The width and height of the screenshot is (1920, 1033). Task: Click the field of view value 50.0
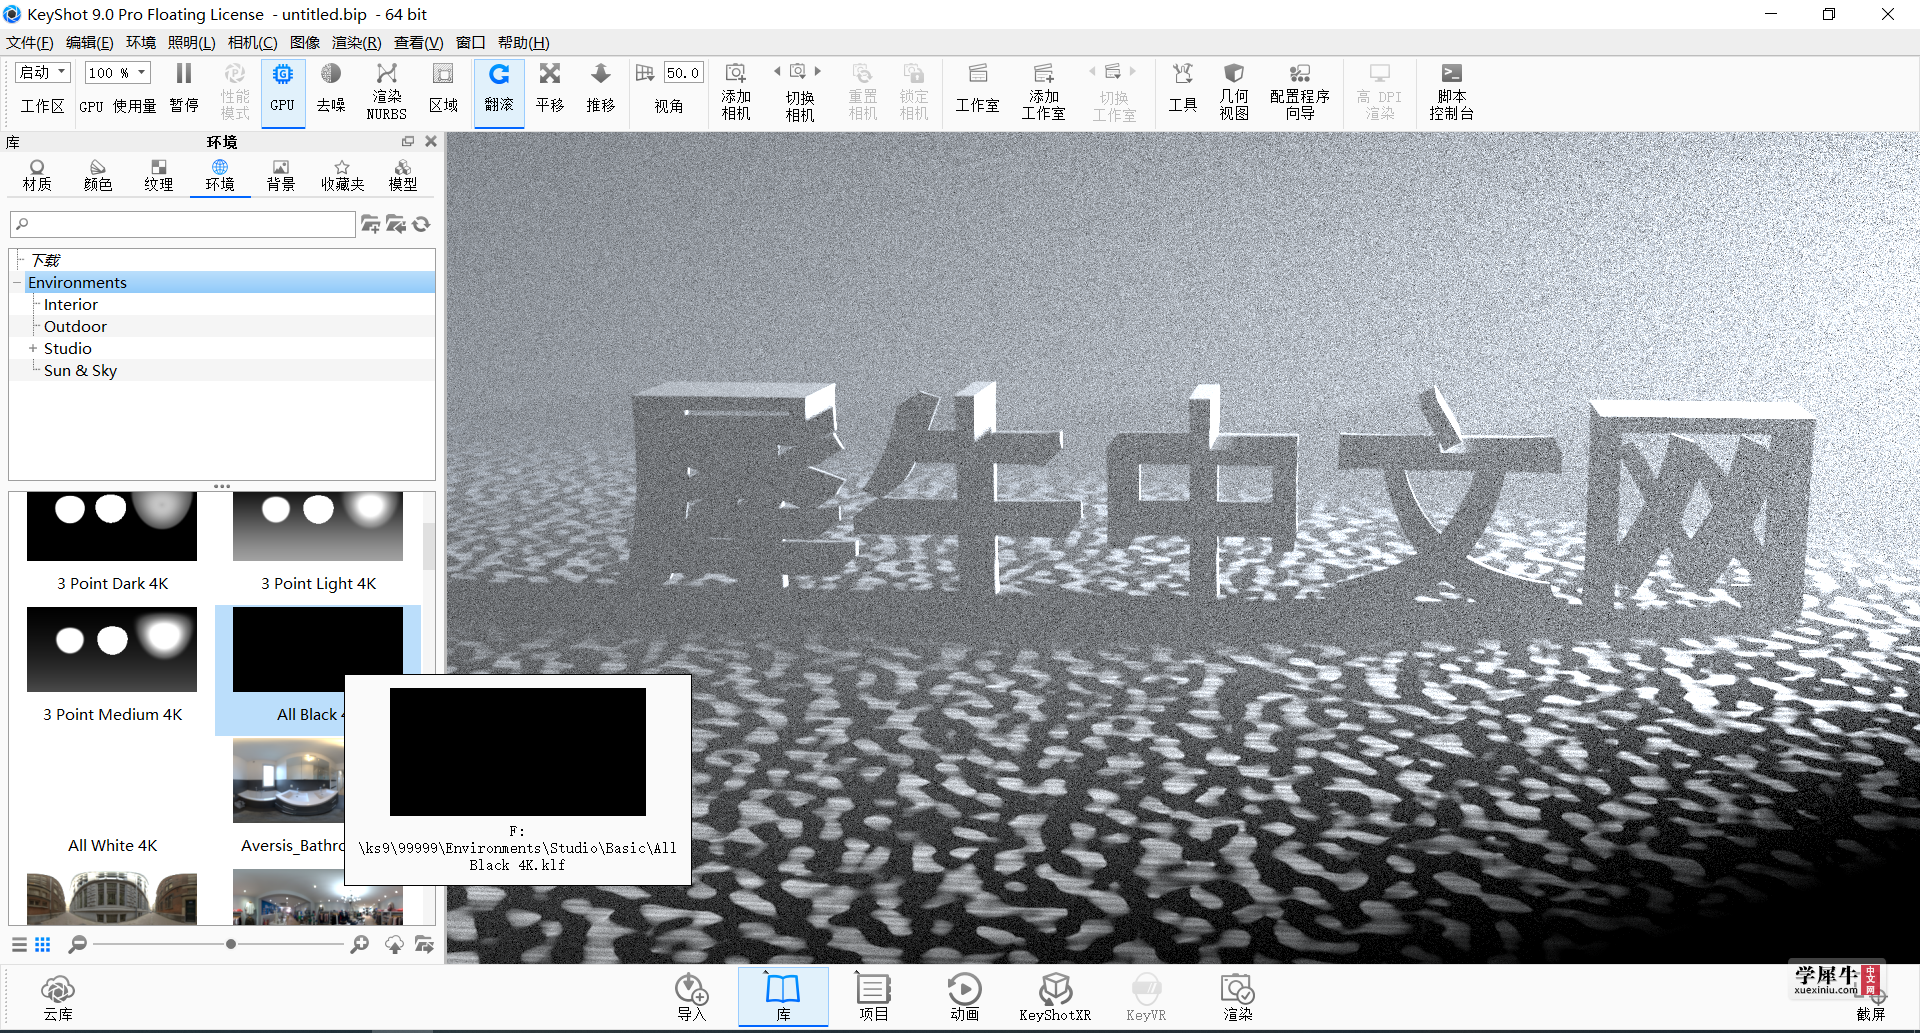[683, 73]
